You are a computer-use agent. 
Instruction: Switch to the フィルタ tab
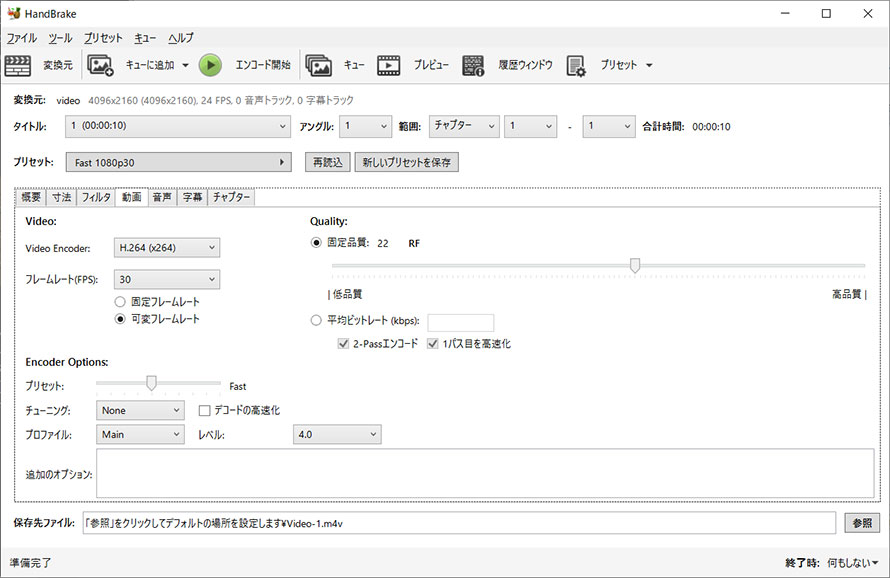pyautogui.click(x=96, y=197)
